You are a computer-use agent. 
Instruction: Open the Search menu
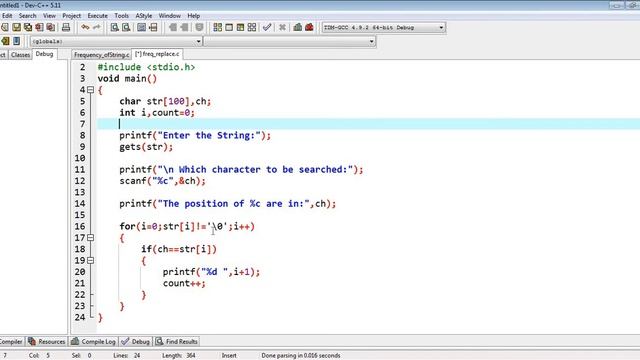27,16
